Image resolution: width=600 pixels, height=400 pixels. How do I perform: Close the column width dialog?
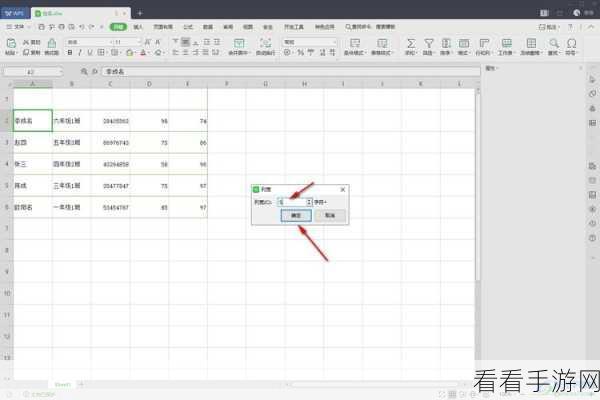[x=343, y=189]
